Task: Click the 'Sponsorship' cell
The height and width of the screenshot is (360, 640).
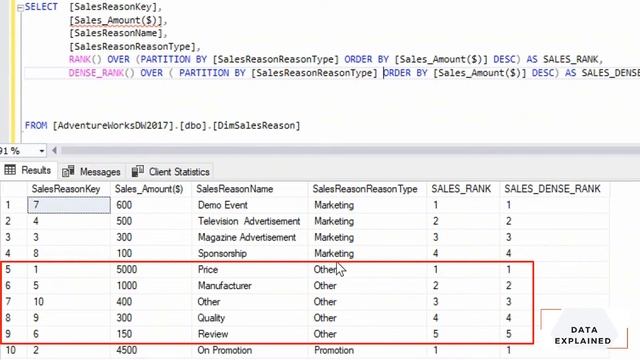Action: (250, 253)
